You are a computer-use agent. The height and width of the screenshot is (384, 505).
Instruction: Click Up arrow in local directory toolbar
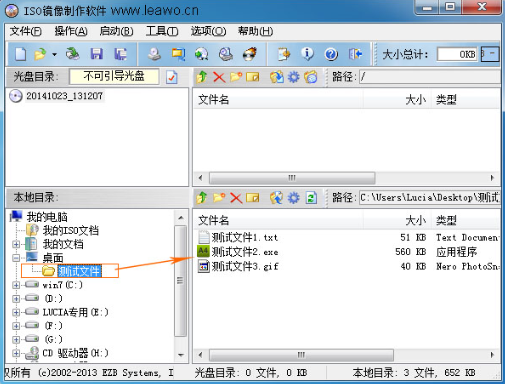pos(202,198)
